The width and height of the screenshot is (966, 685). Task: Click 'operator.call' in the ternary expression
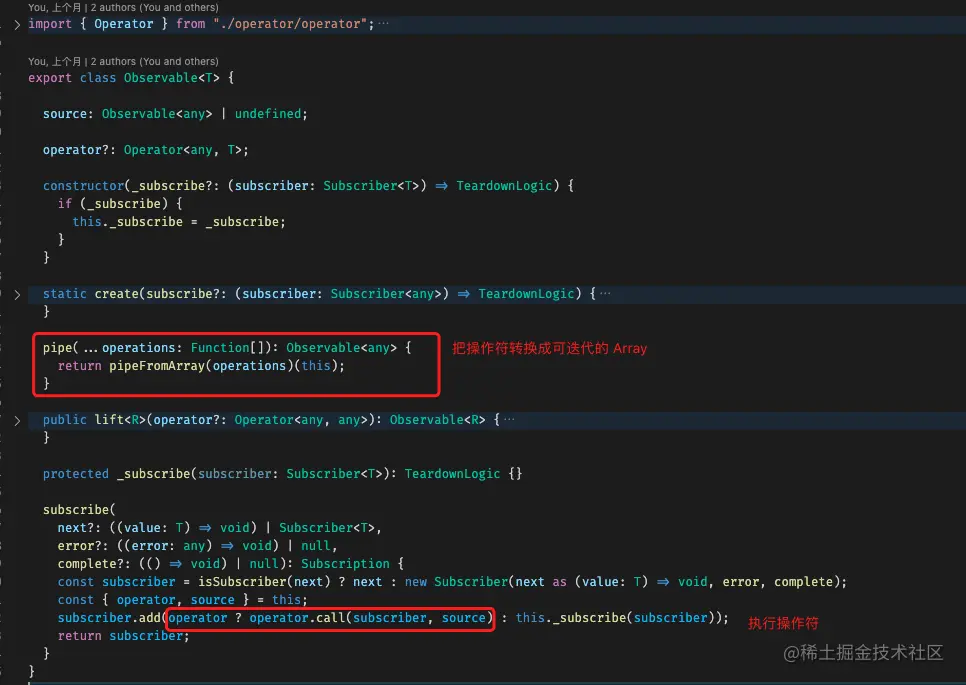[x=298, y=618]
